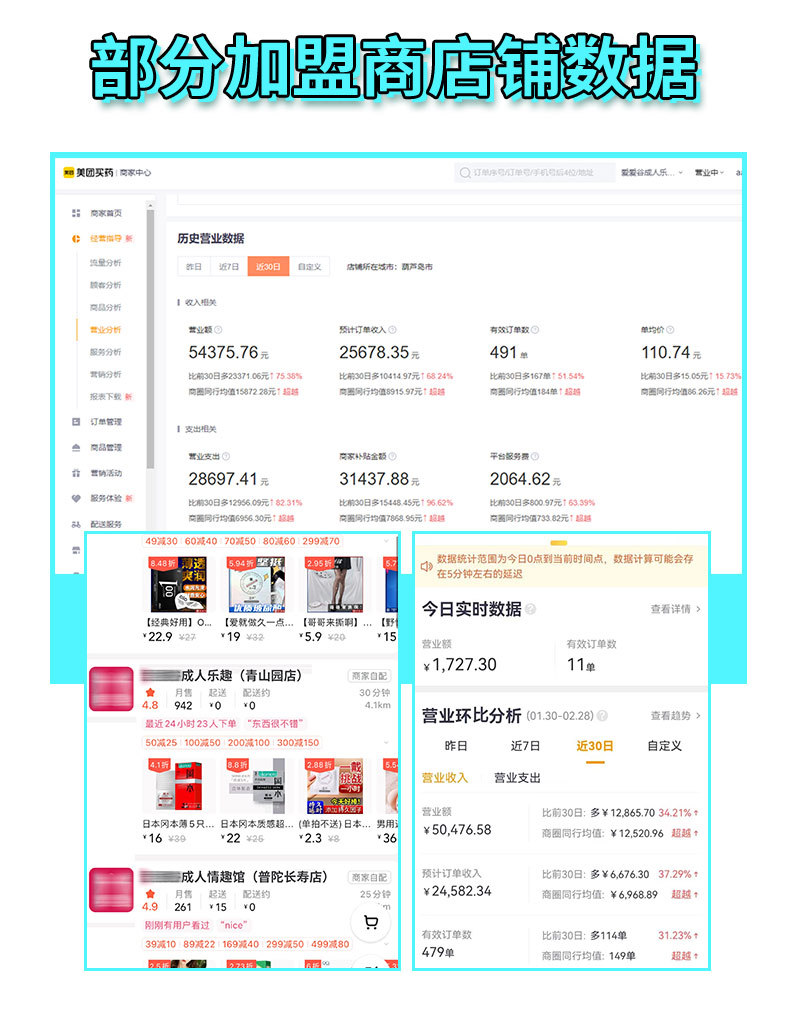Open 营销活动 menu item
Image resolution: width=790 pixels, height=1032 pixels.
(106, 473)
